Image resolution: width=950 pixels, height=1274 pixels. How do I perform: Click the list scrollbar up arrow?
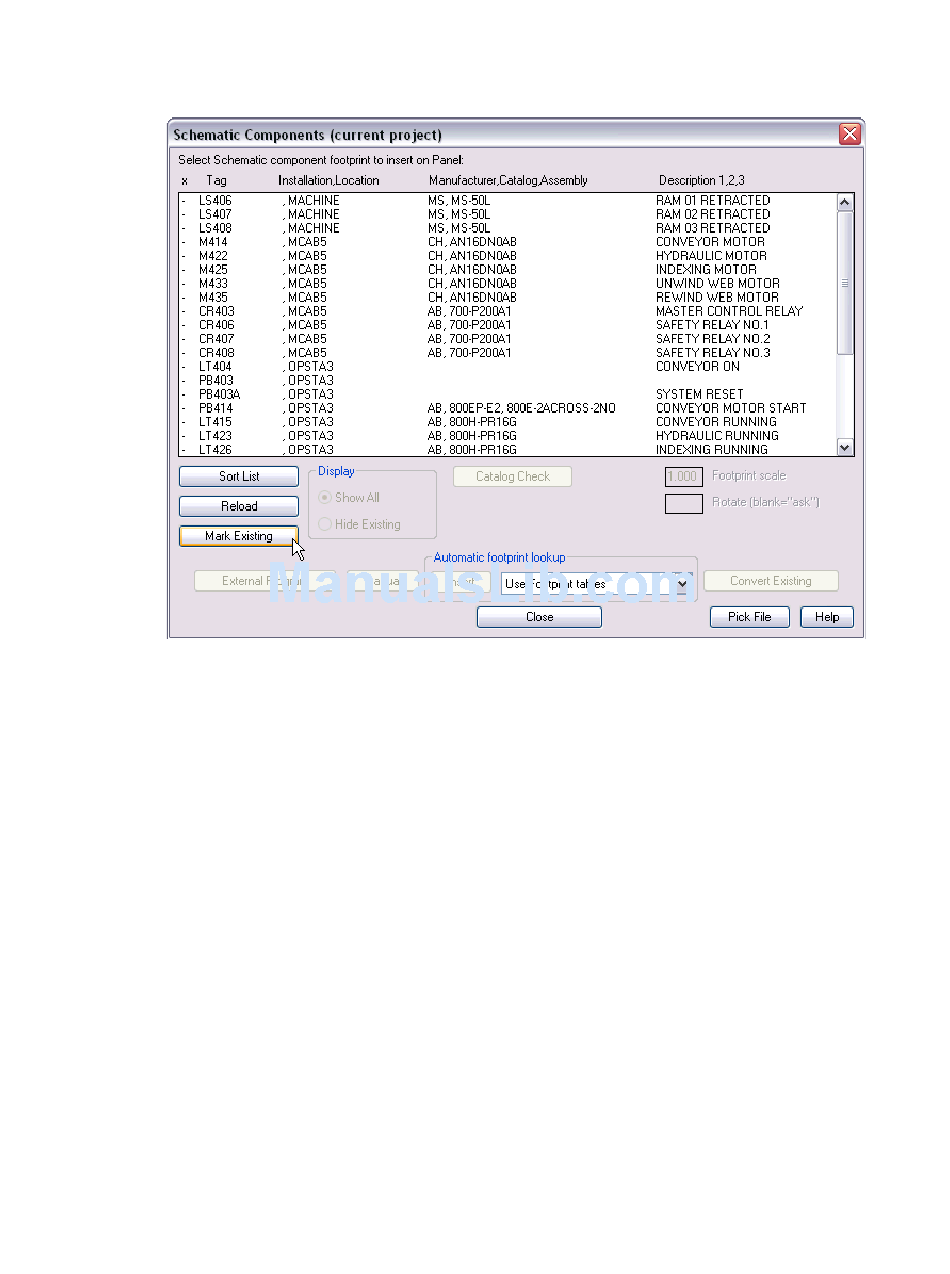coord(845,202)
